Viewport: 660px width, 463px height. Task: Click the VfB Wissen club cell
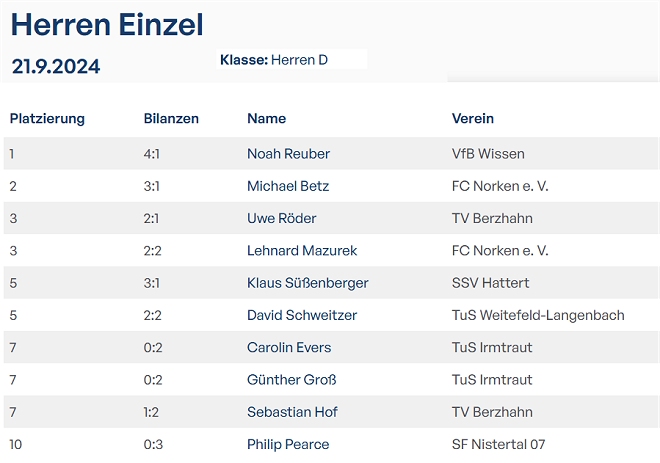tap(488, 154)
